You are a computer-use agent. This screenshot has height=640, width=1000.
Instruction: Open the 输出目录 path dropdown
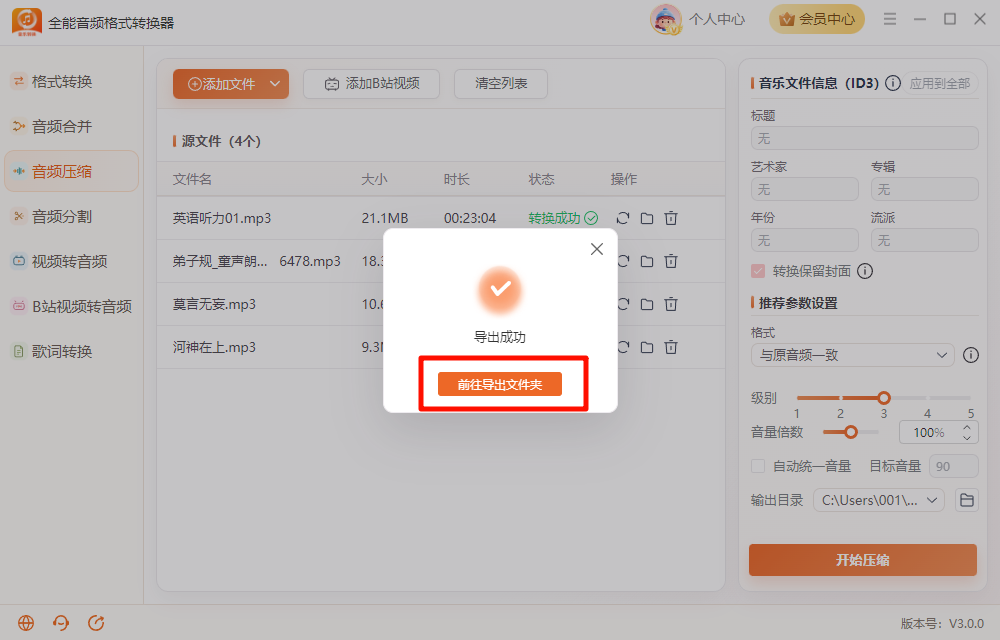tap(878, 500)
